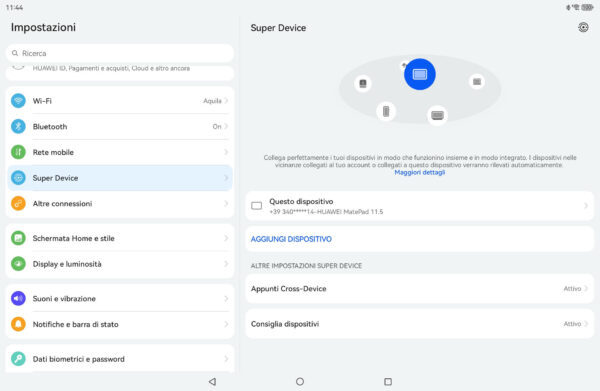
Task: Open Rete mobile settings
Action: pyautogui.click(x=120, y=152)
